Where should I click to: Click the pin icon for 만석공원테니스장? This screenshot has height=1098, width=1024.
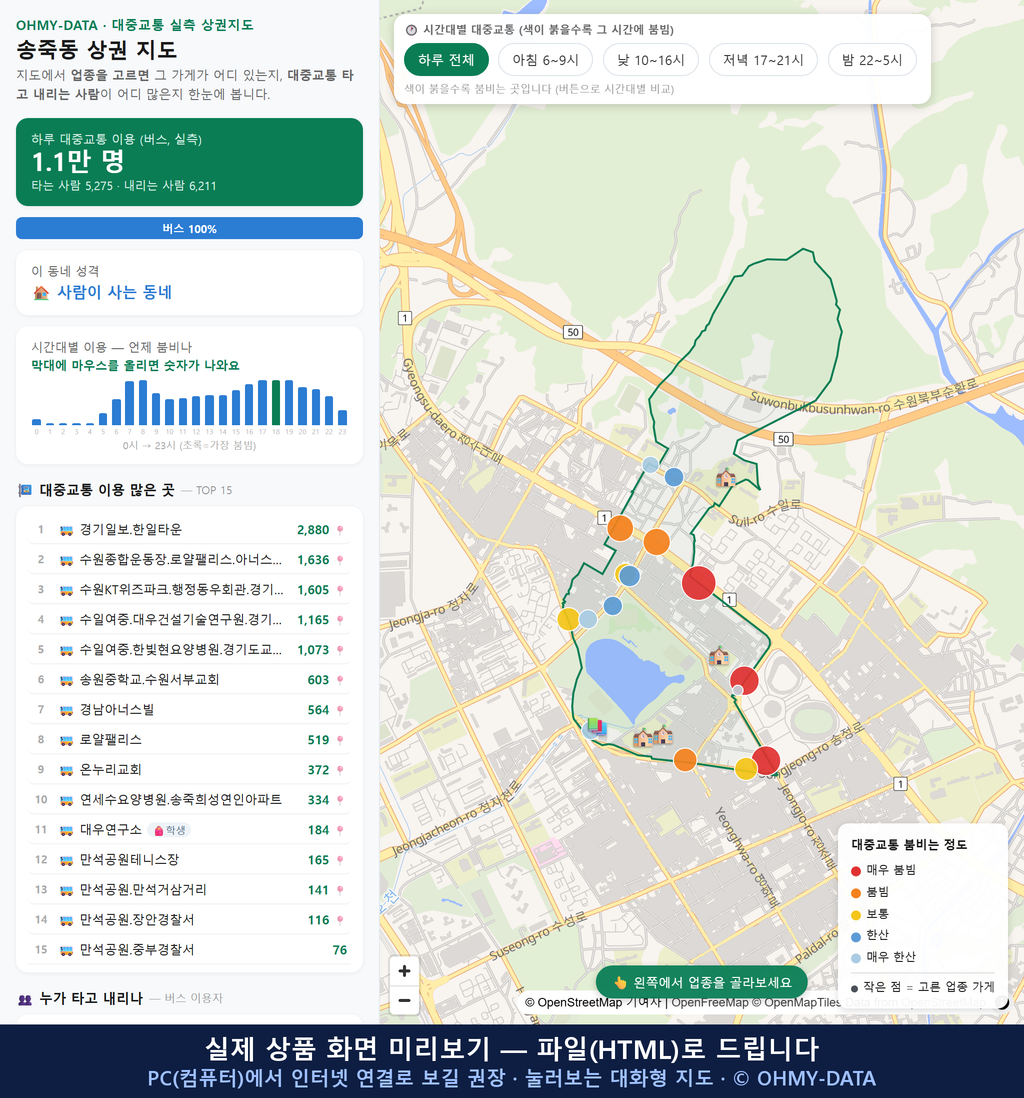[340, 861]
